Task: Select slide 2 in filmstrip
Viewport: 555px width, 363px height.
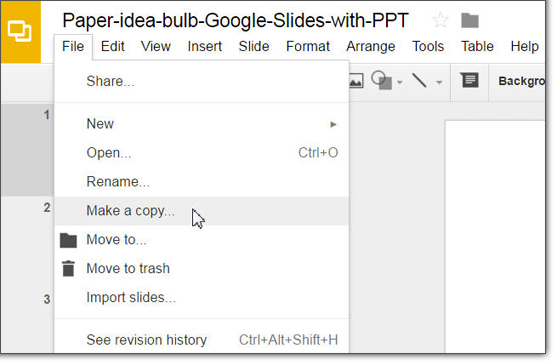Action: pyautogui.click(x=27, y=242)
